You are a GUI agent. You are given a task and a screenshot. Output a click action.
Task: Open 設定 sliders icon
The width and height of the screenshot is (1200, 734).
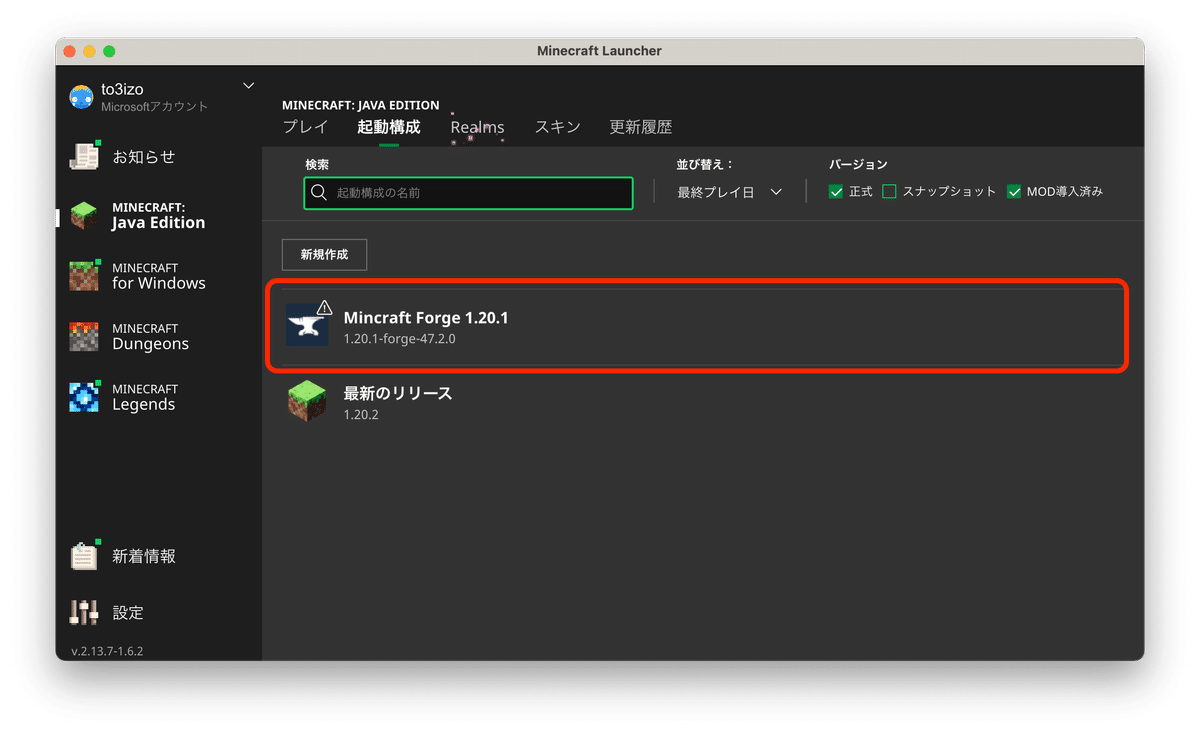[x=84, y=612]
